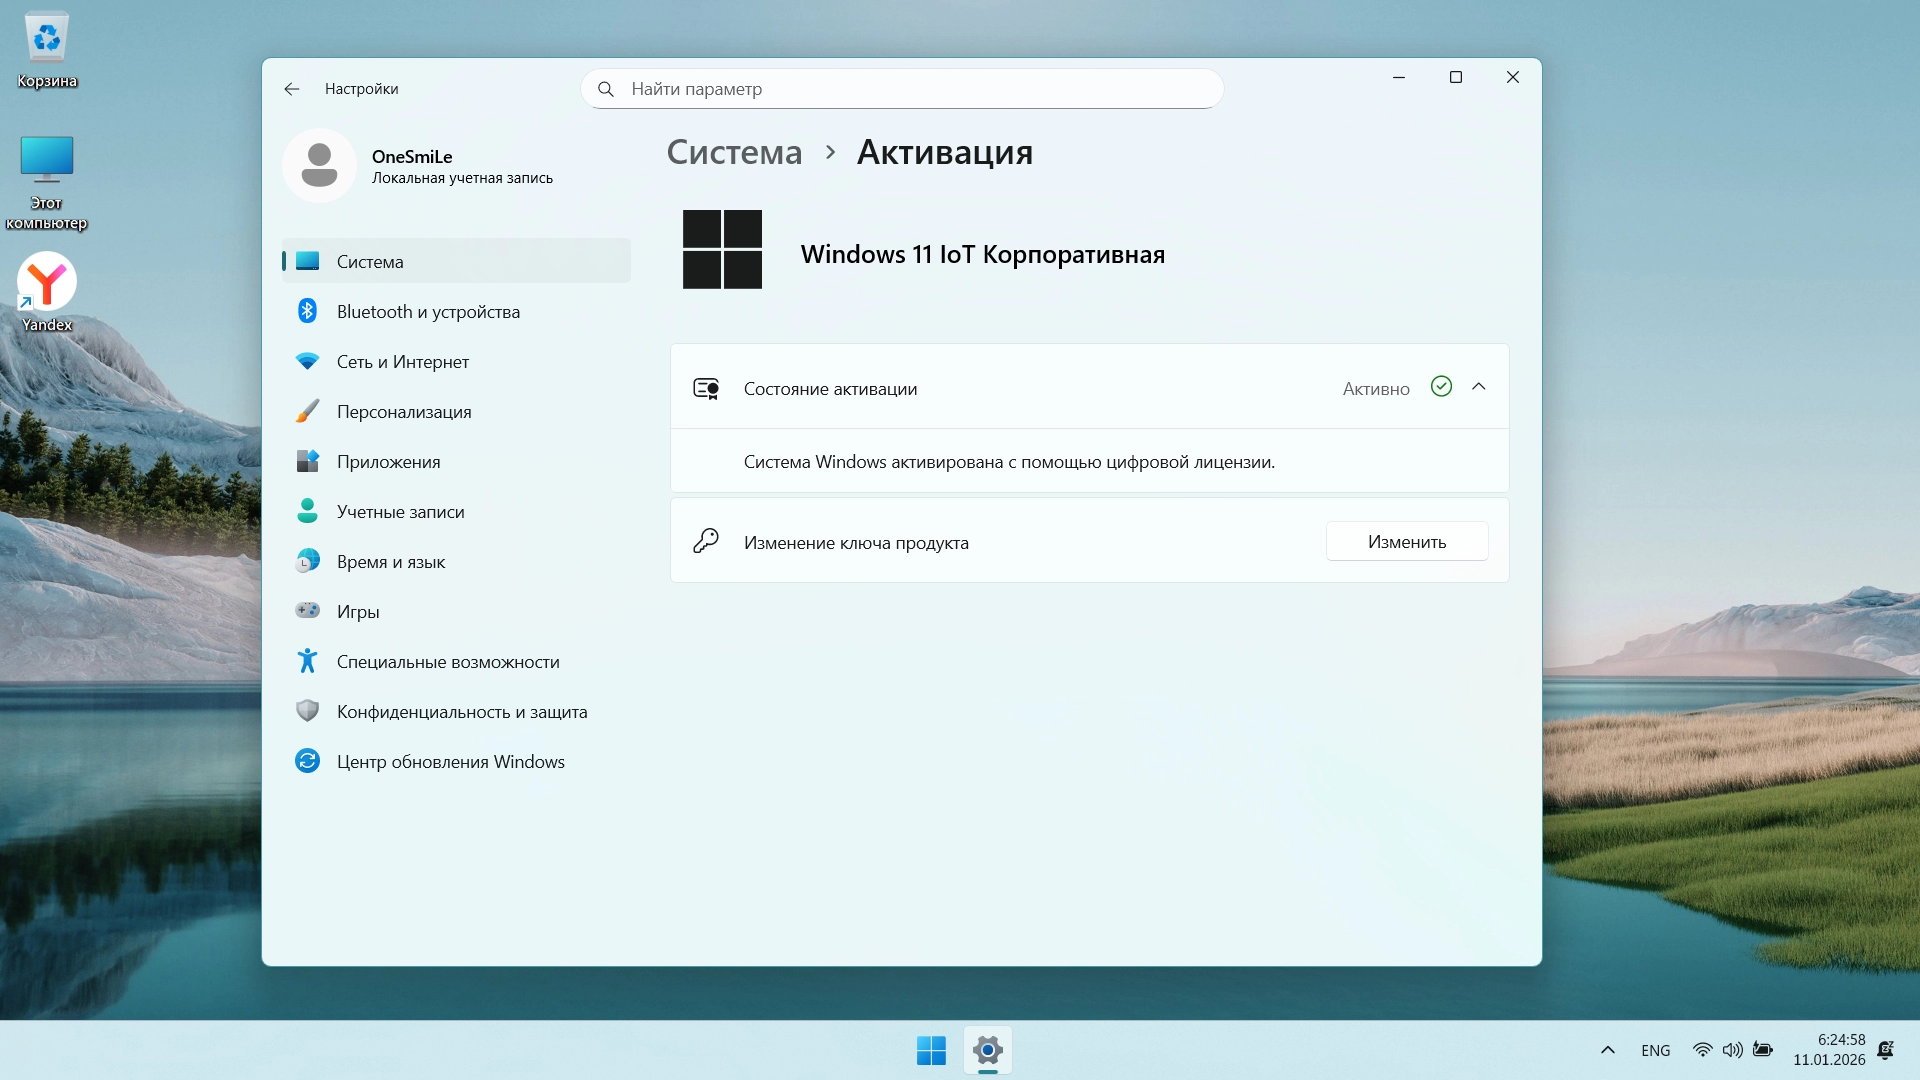Go to Время и язык section

(391, 562)
